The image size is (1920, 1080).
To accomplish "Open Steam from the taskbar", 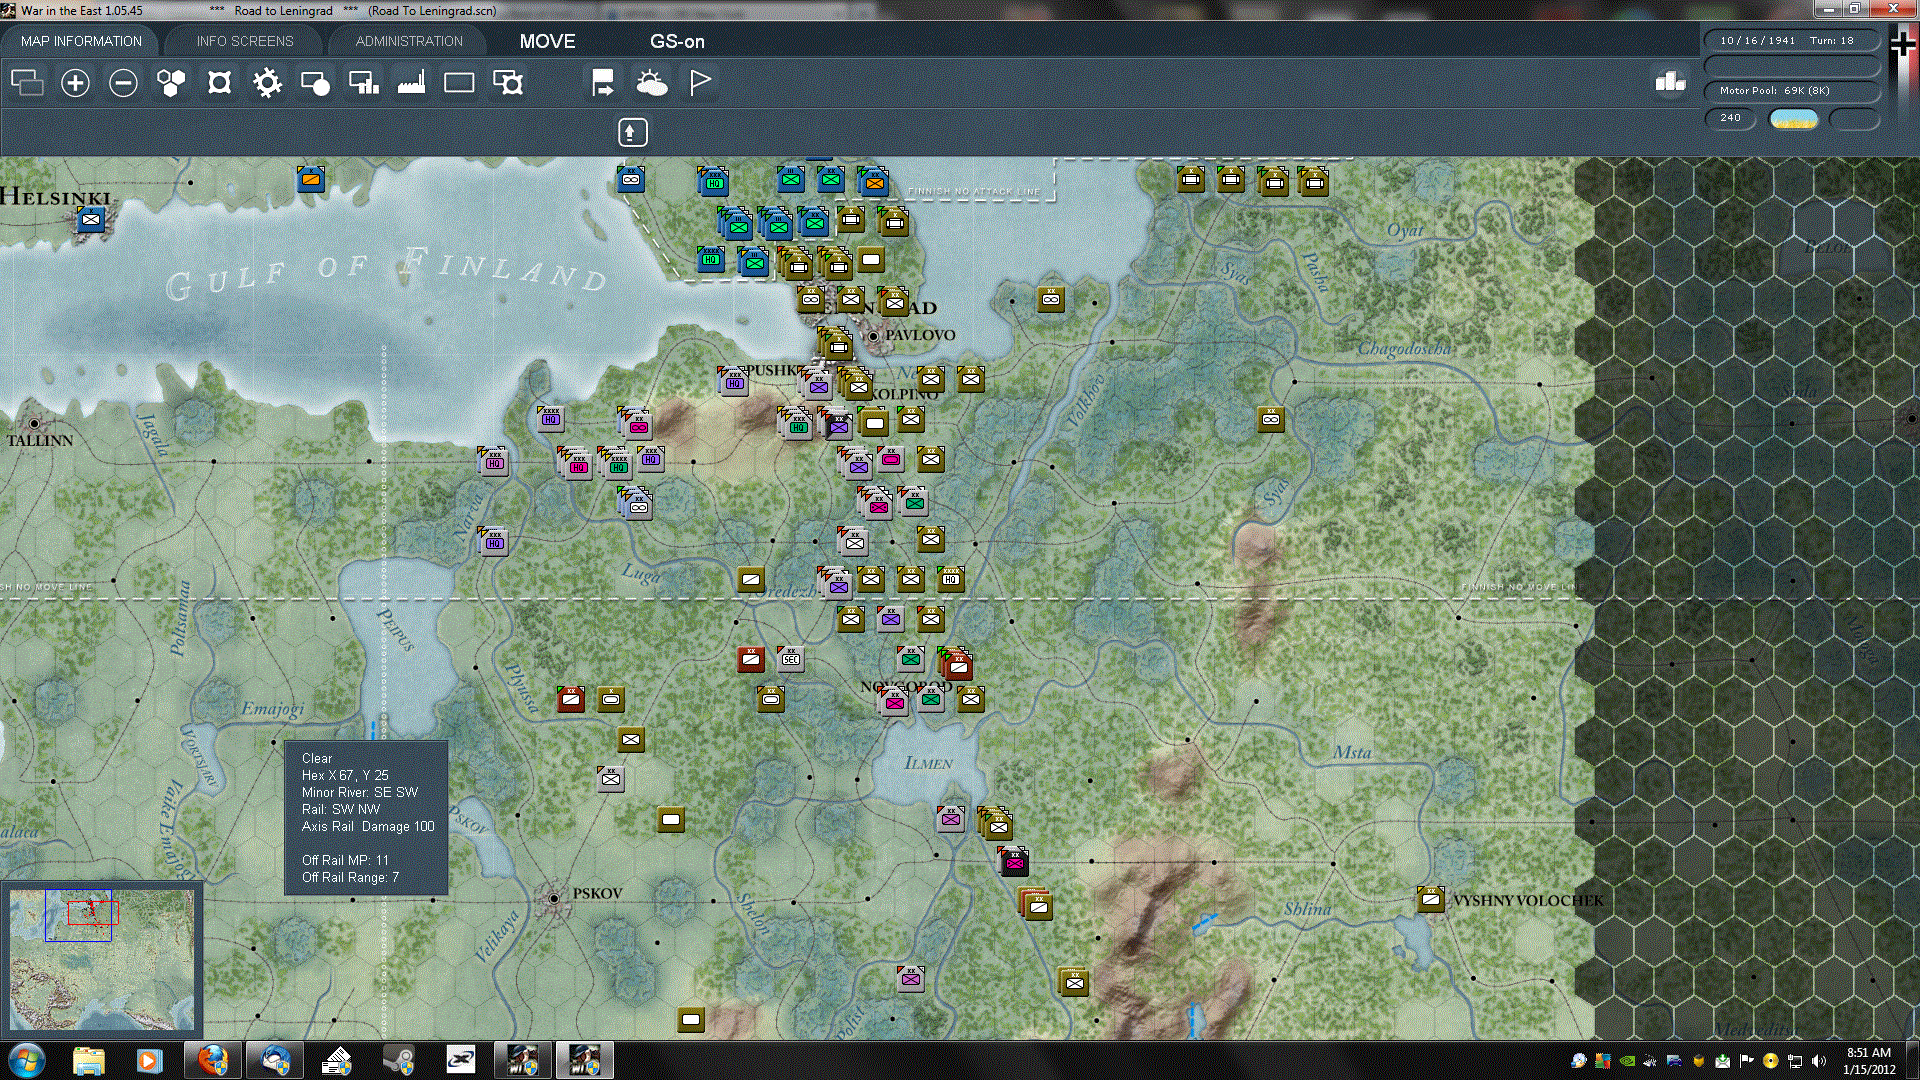I will [399, 1060].
